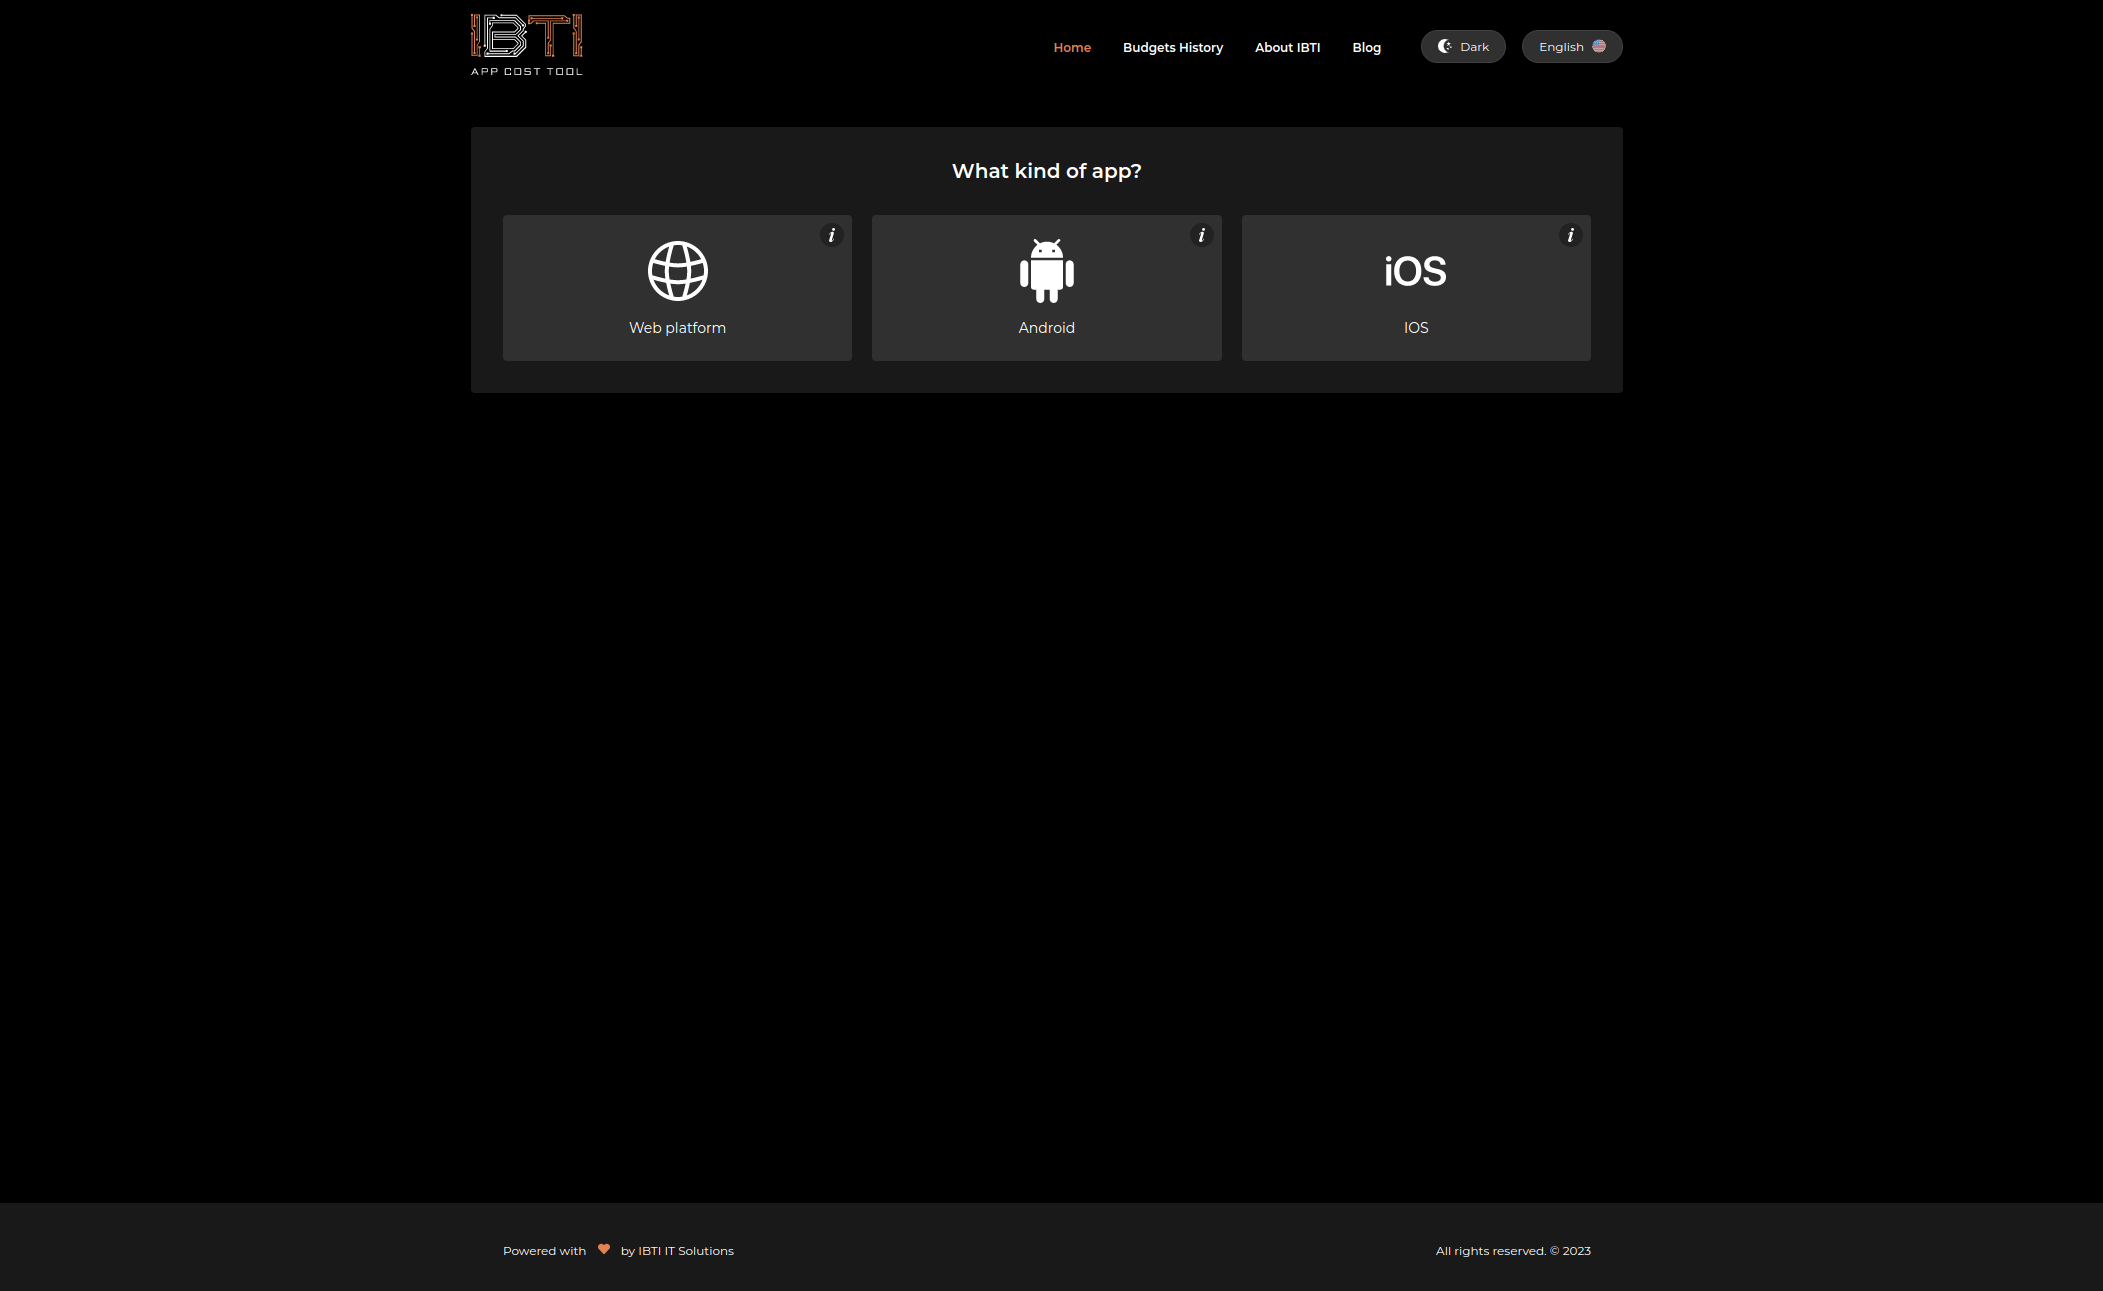Select the Android icon
Viewport: 2103px width, 1291px height.
(x=1045, y=269)
